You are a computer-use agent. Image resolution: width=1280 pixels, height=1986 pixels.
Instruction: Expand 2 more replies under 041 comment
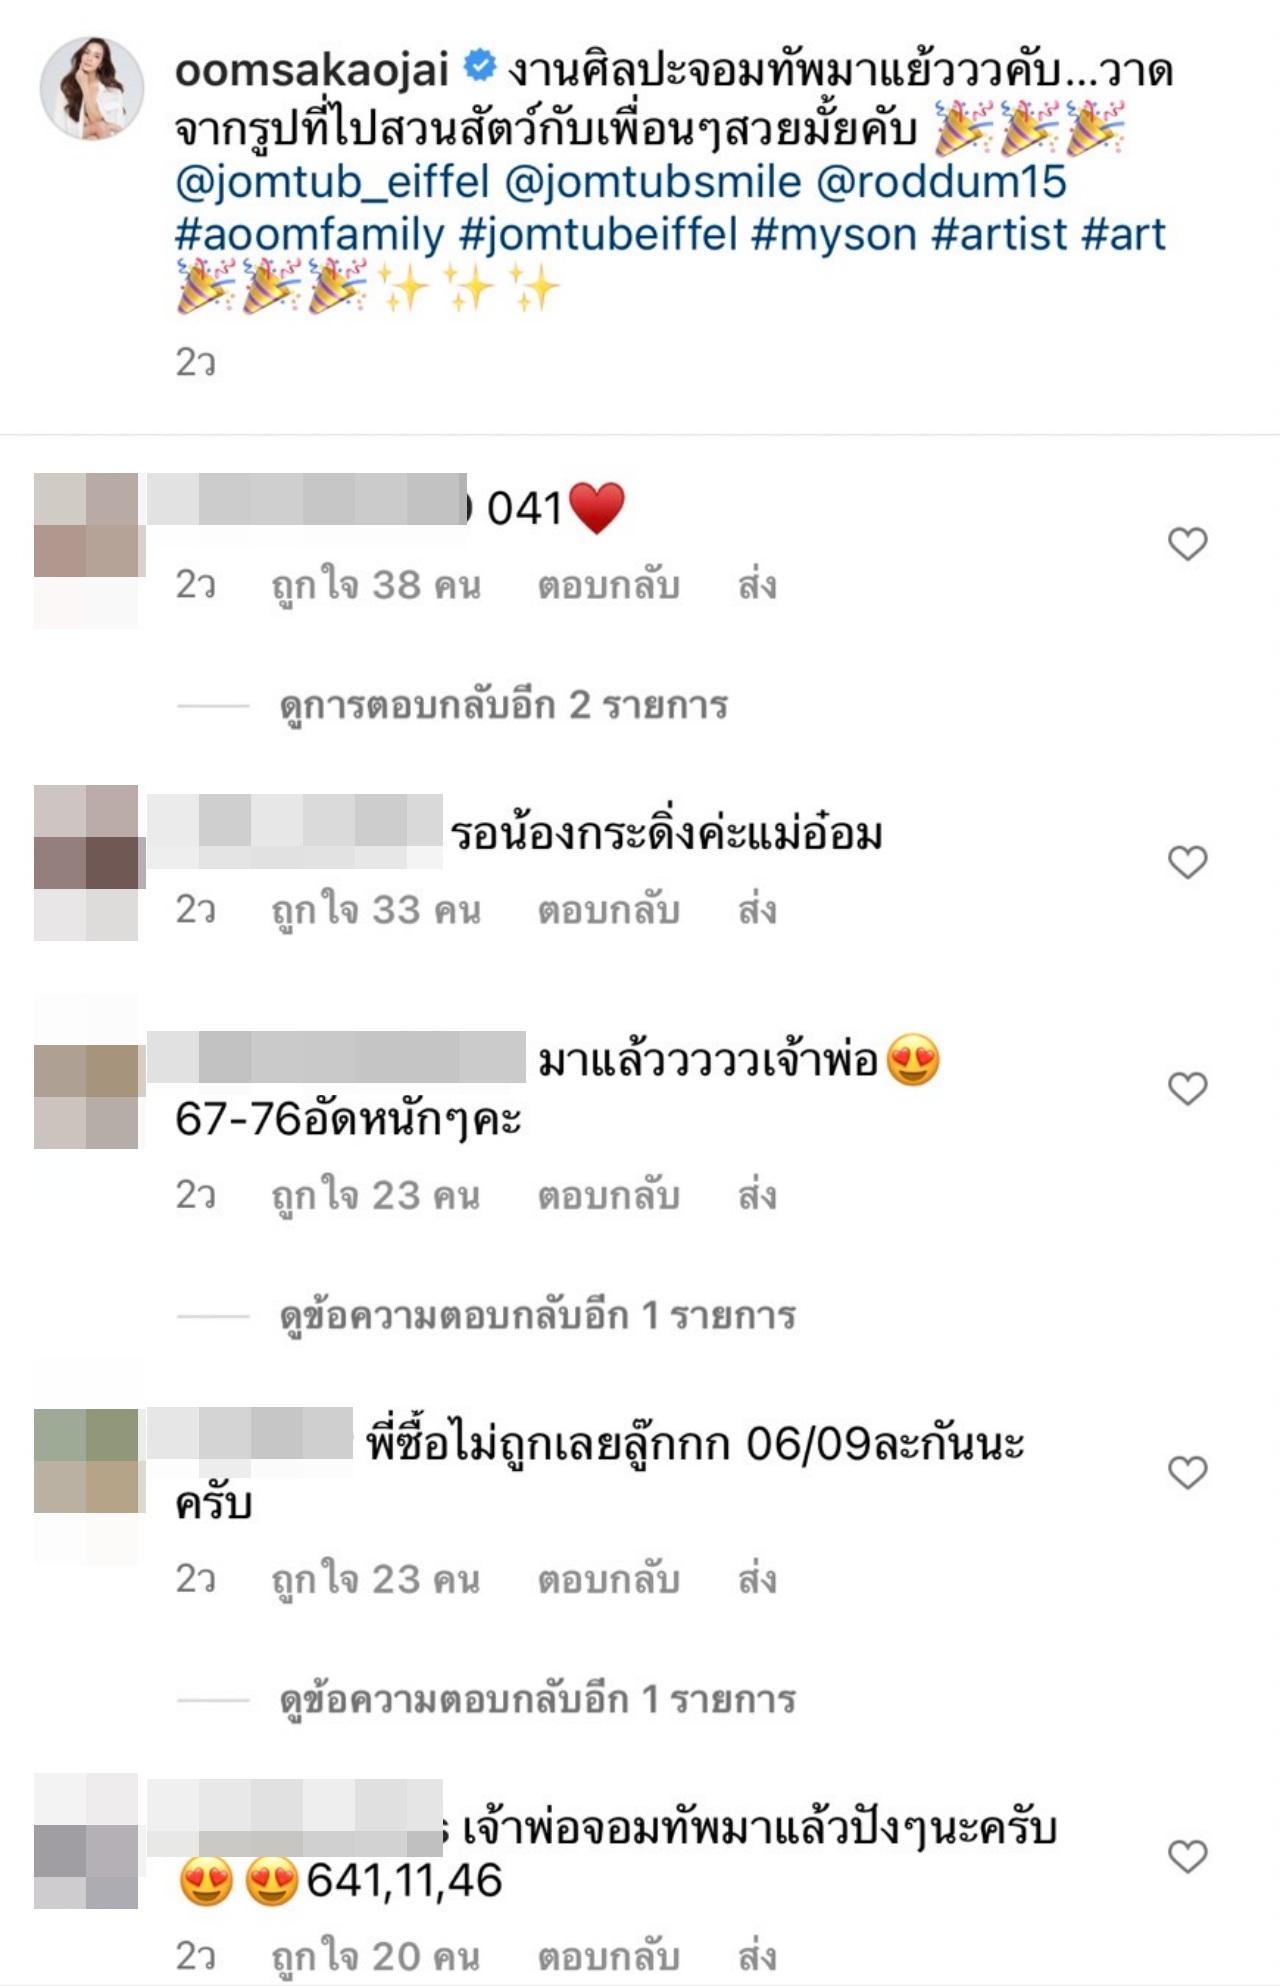tap(504, 706)
